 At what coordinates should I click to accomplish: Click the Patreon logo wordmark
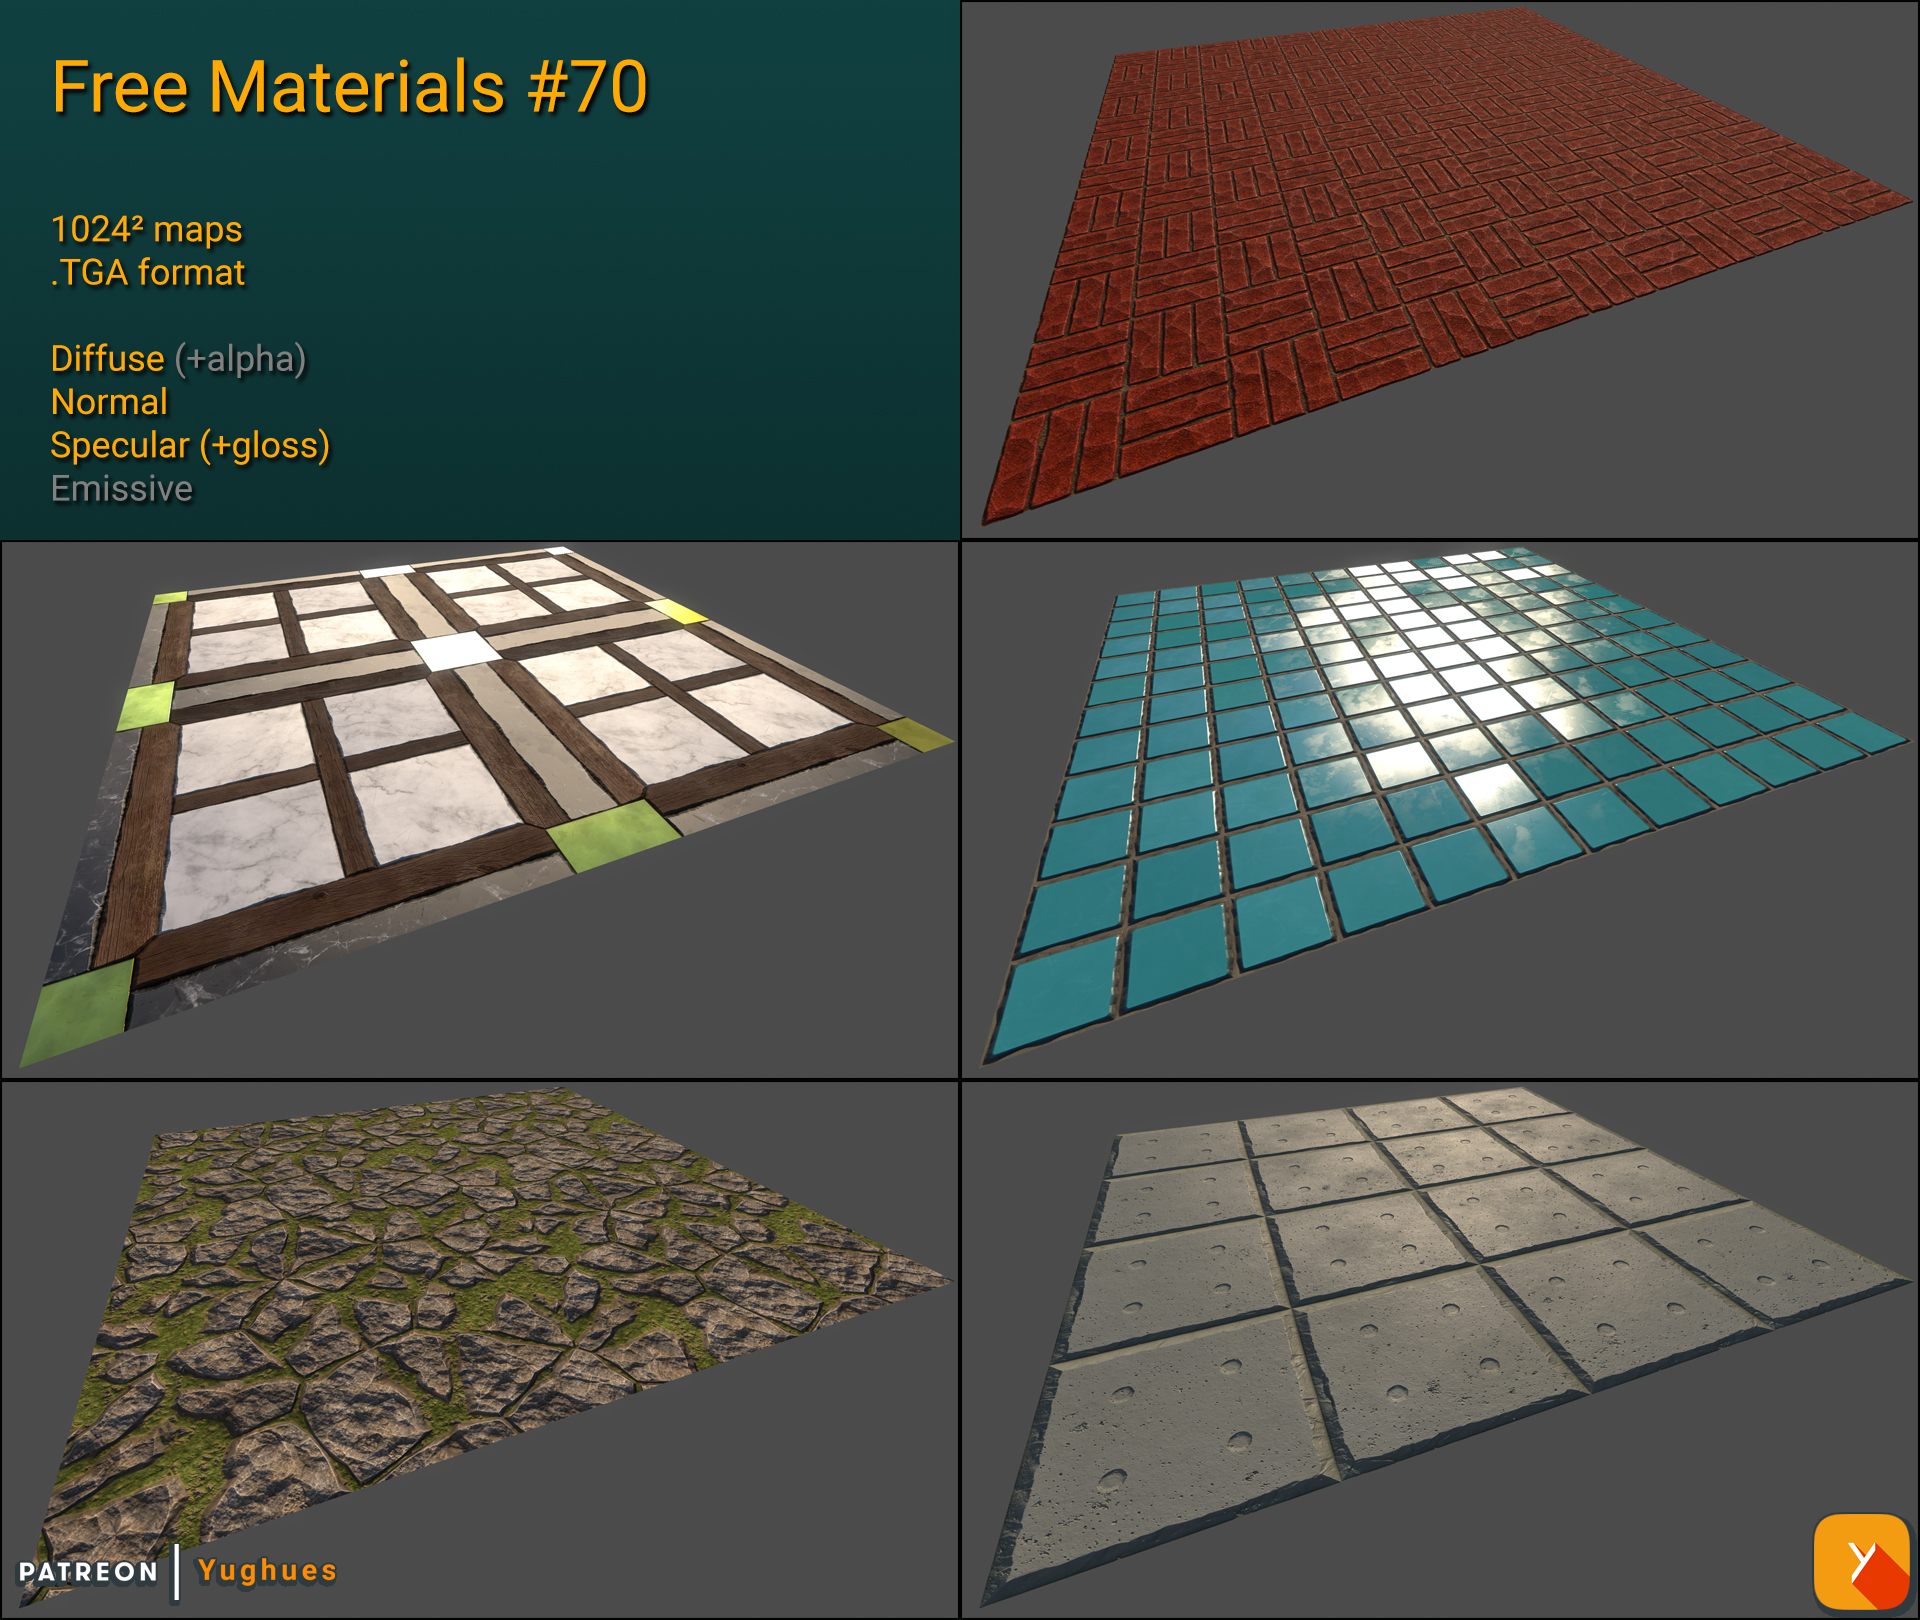point(88,1570)
